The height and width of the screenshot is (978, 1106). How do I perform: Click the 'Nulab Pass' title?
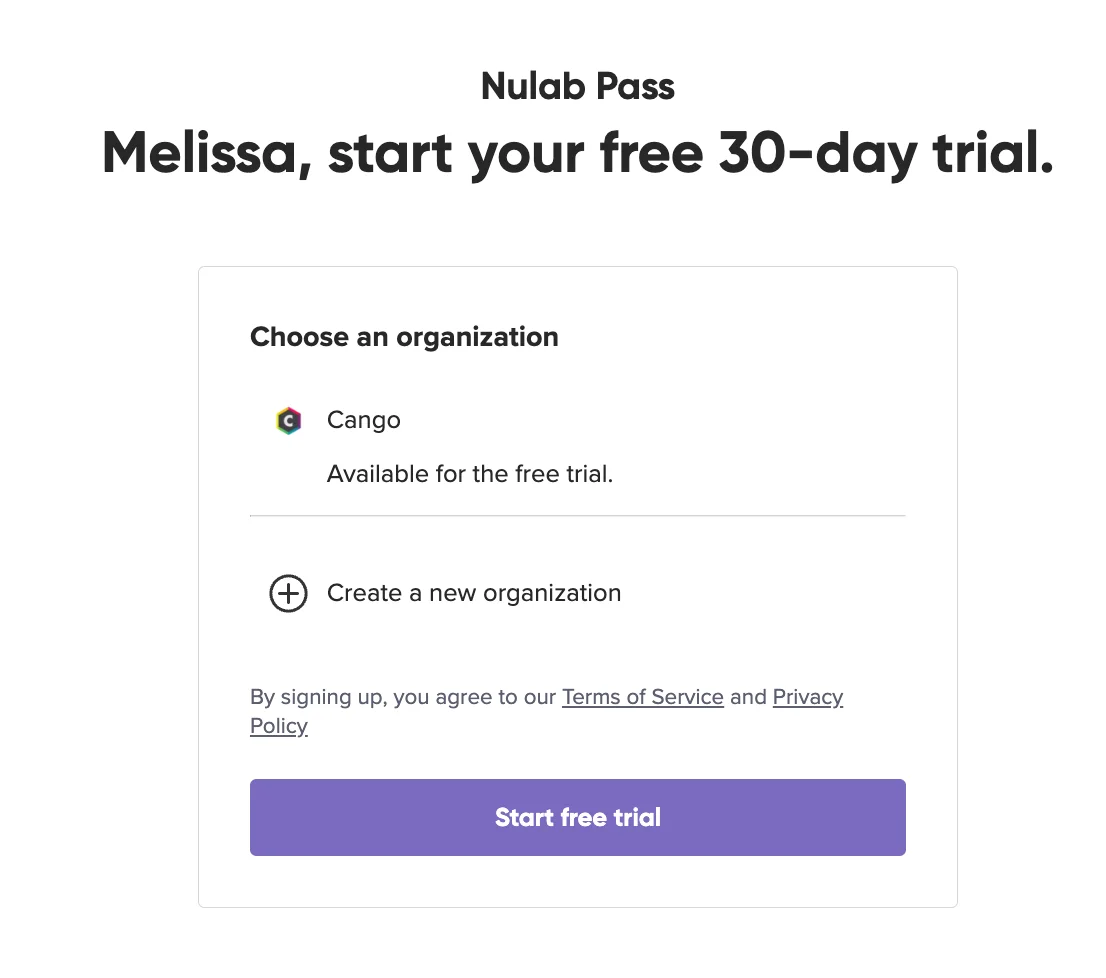click(x=578, y=86)
